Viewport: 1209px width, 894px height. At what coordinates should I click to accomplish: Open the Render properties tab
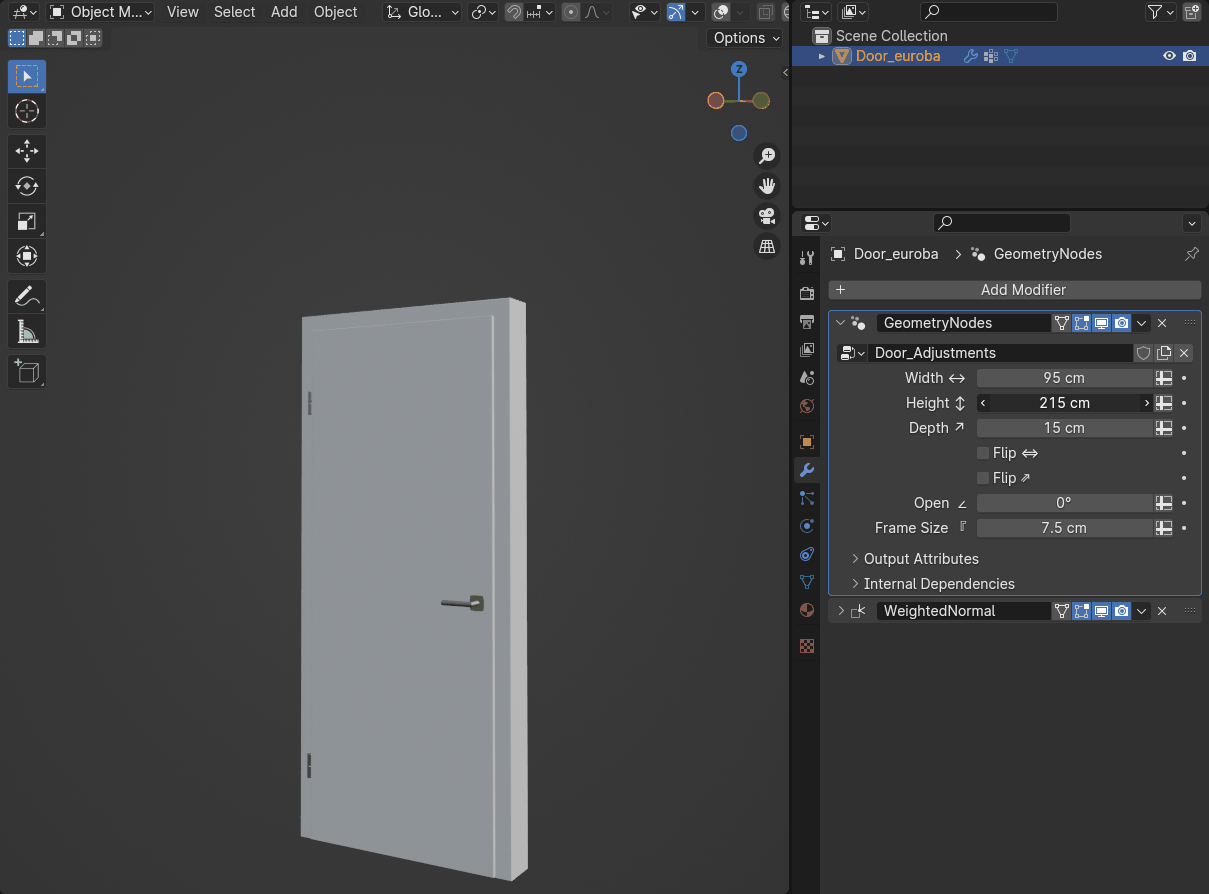[807, 293]
